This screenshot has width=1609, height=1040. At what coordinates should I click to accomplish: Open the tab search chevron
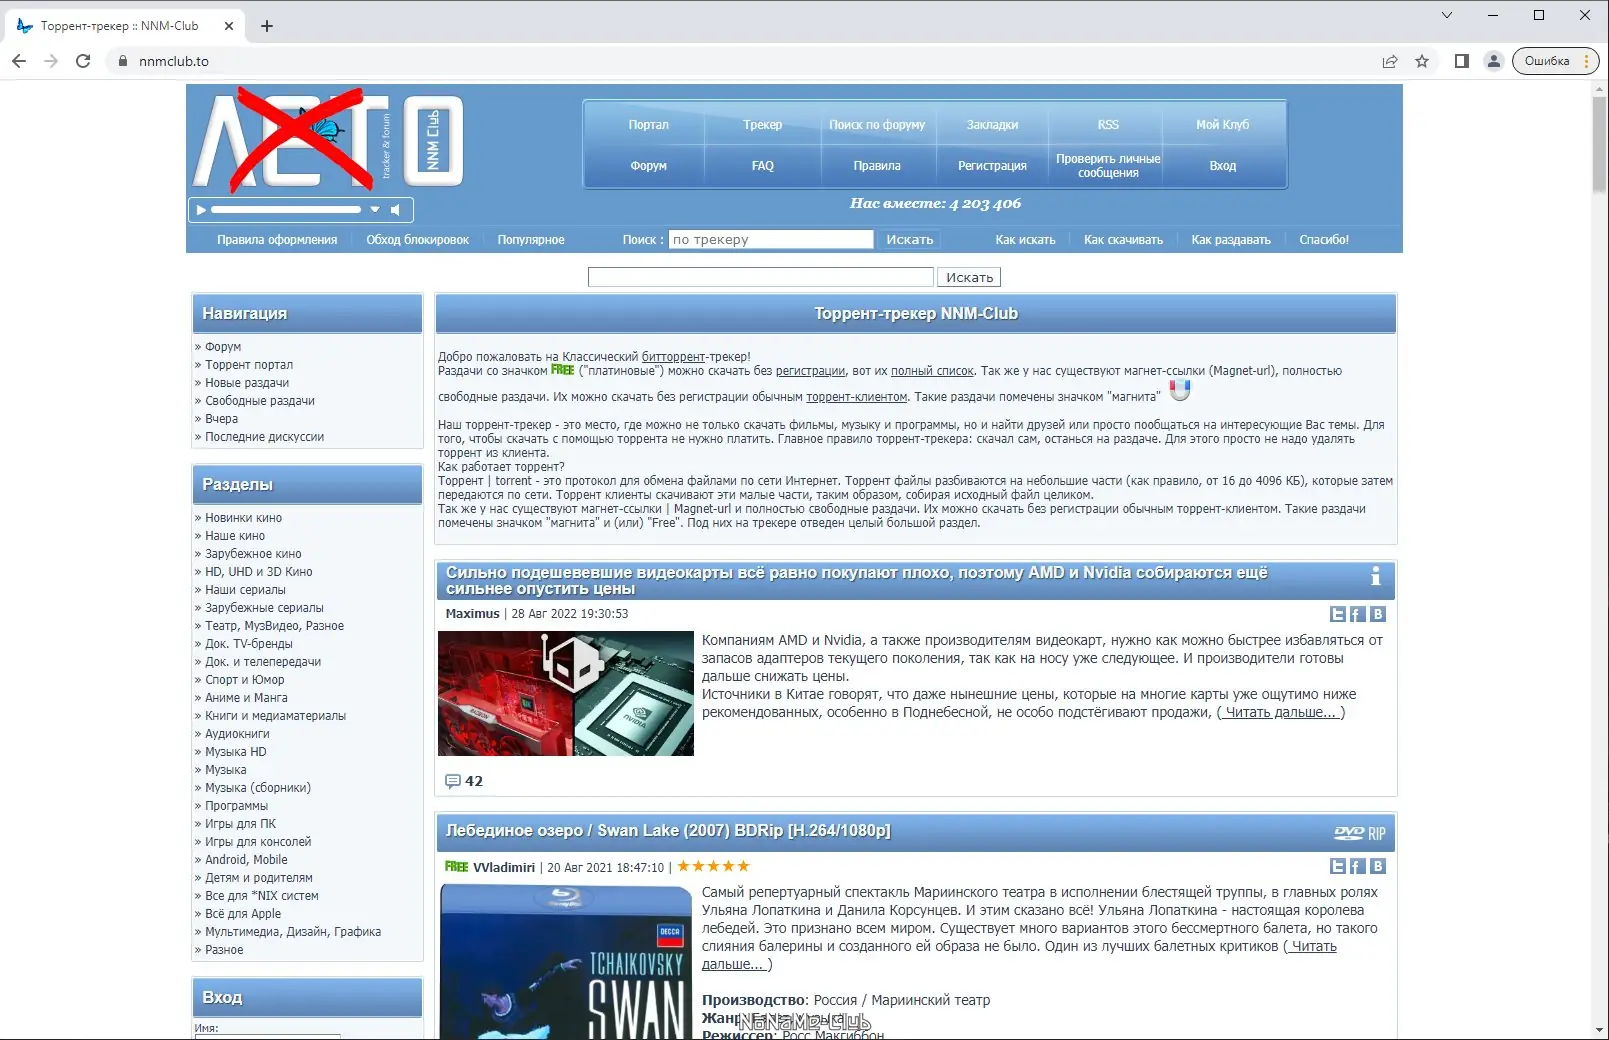point(1447,15)
